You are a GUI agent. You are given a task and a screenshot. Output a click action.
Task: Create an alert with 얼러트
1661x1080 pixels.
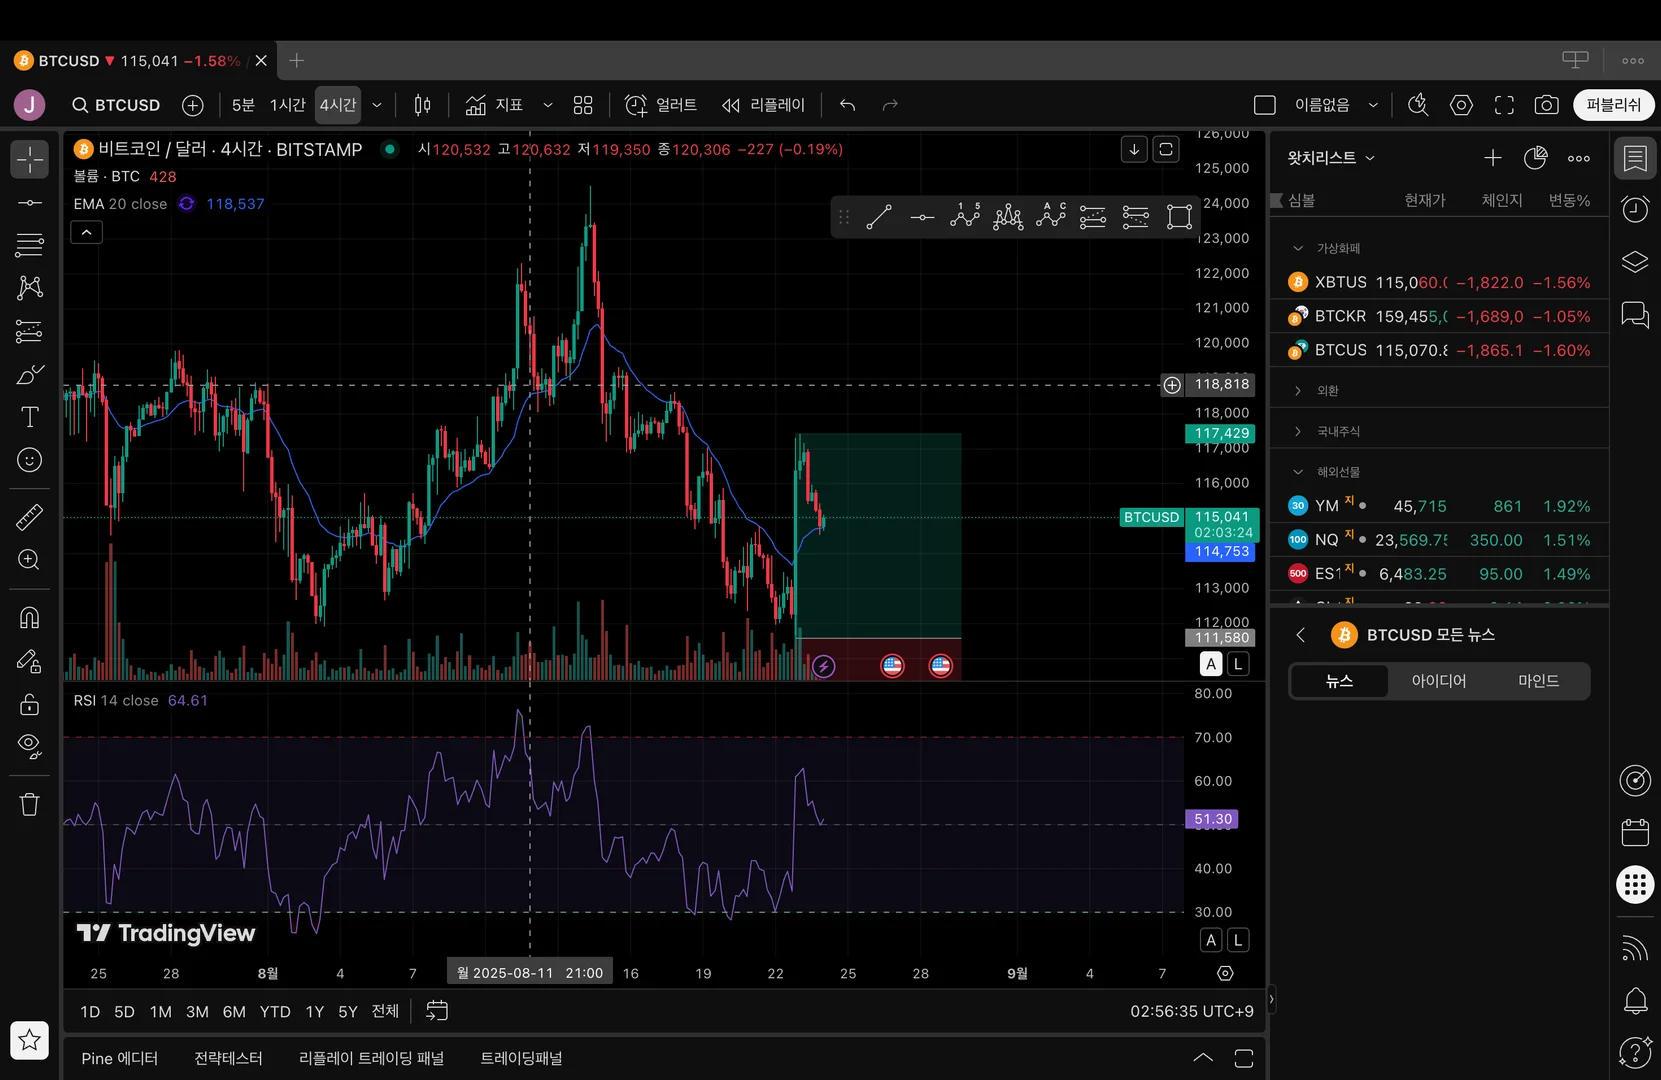(x=661, y=105)
